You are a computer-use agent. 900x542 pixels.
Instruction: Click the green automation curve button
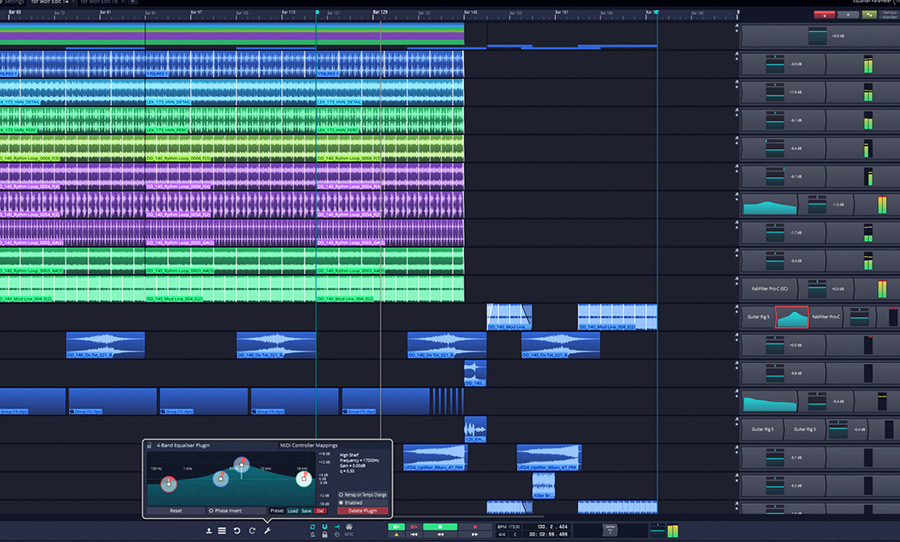coord(869,15)
